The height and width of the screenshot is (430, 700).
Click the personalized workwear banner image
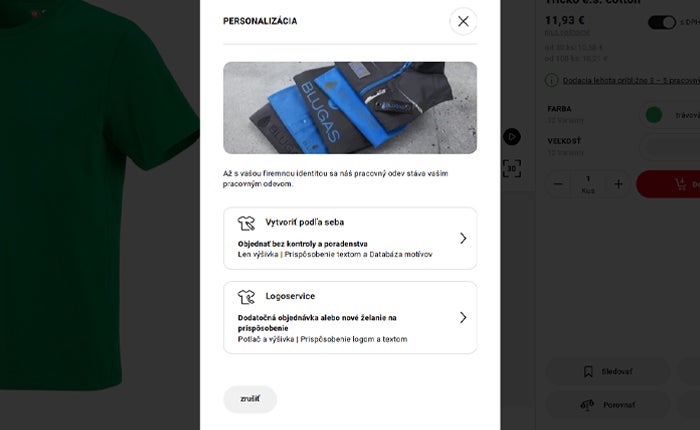point(350,108)
